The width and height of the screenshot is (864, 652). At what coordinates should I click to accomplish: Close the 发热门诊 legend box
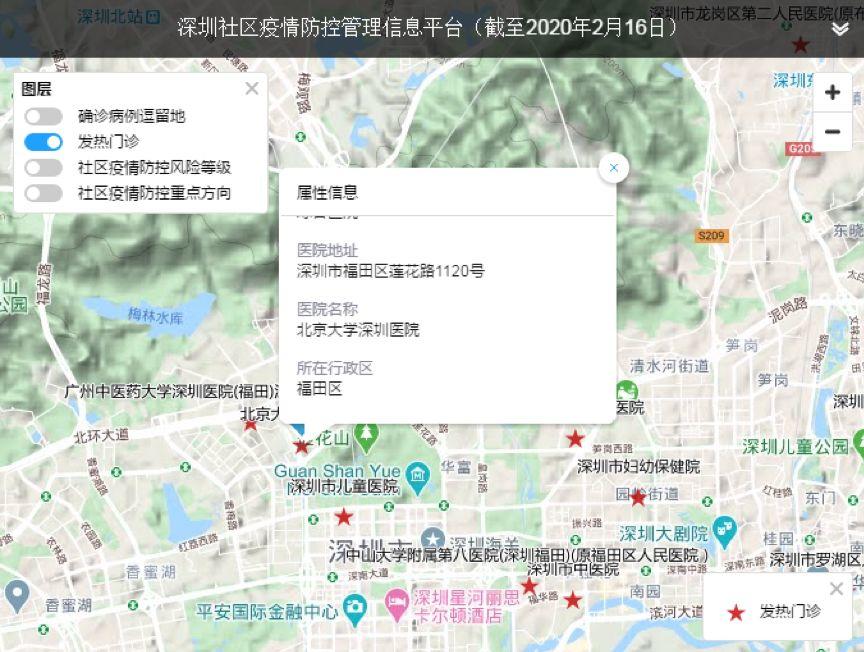click(x=836, y=589)
